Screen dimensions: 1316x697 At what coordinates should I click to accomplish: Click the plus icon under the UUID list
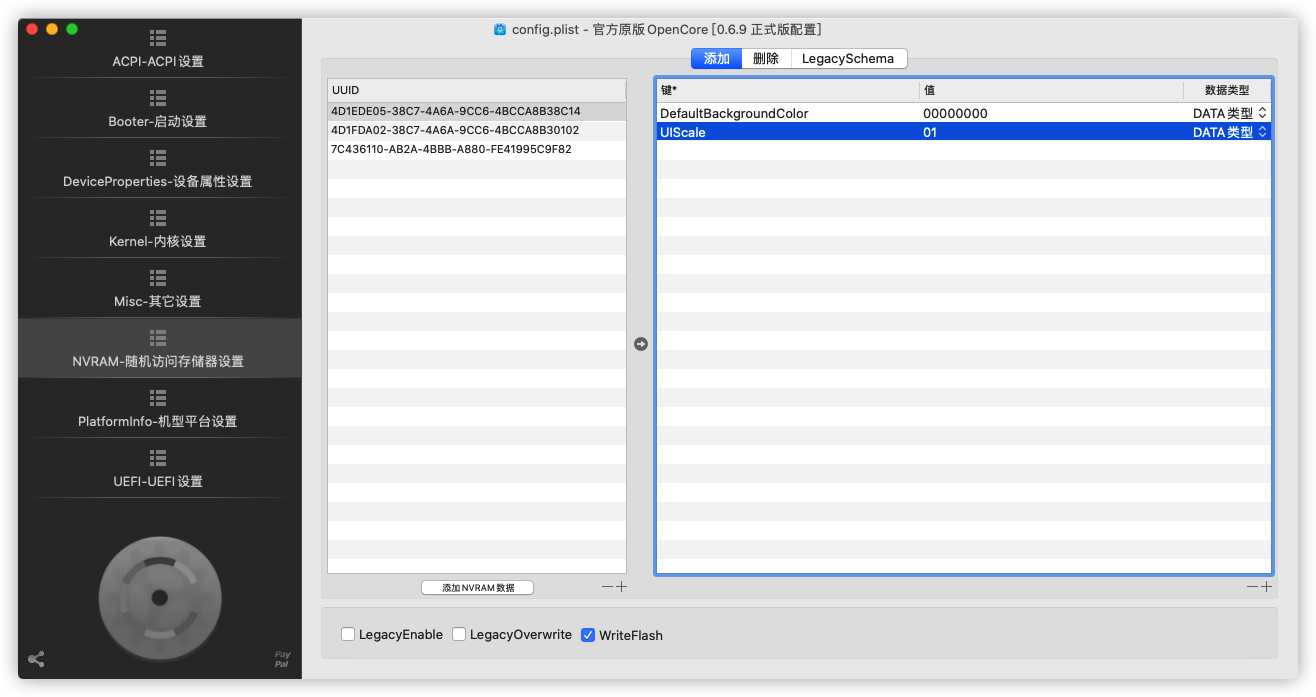pyautogui.click(x=621, y=587)
